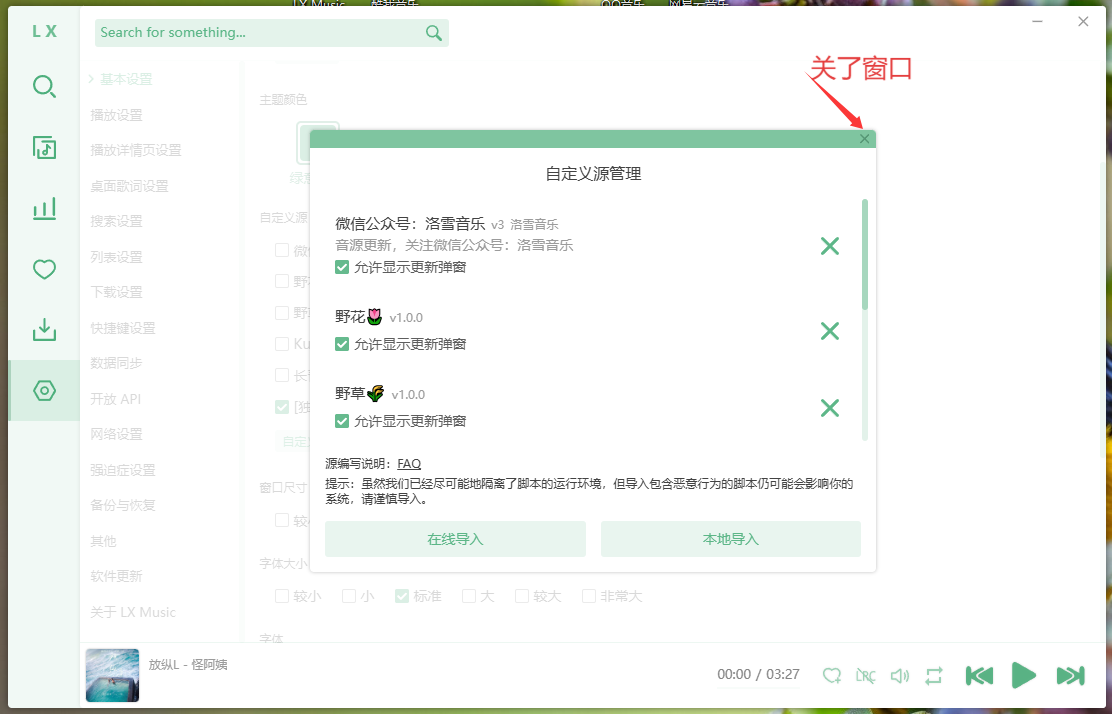Toggle 允许显示更新弹窗 checkbox under 野草
Screen dimensions: 1112x714
coord(342,421)
